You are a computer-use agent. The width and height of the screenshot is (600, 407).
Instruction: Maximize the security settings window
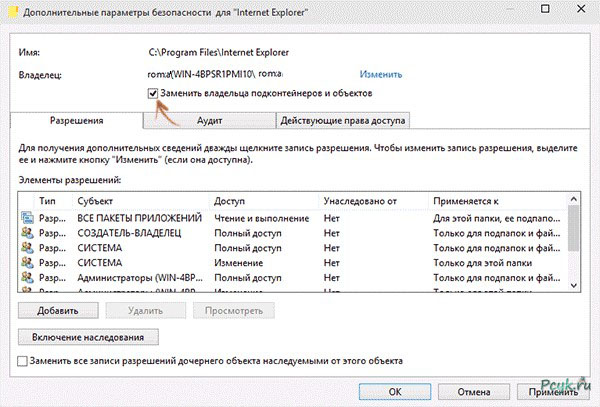point(545,9)
